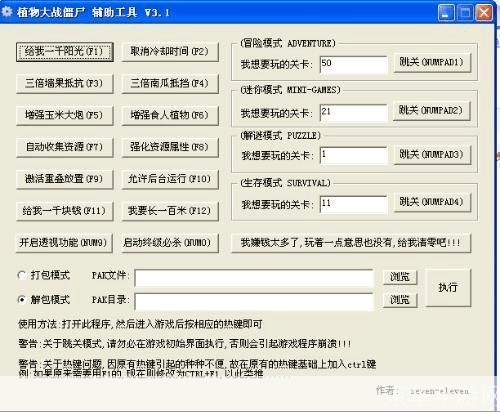Select the 打包模式 radio button
The width and height of the screenshot is (500, 412).
pos(22,275)
